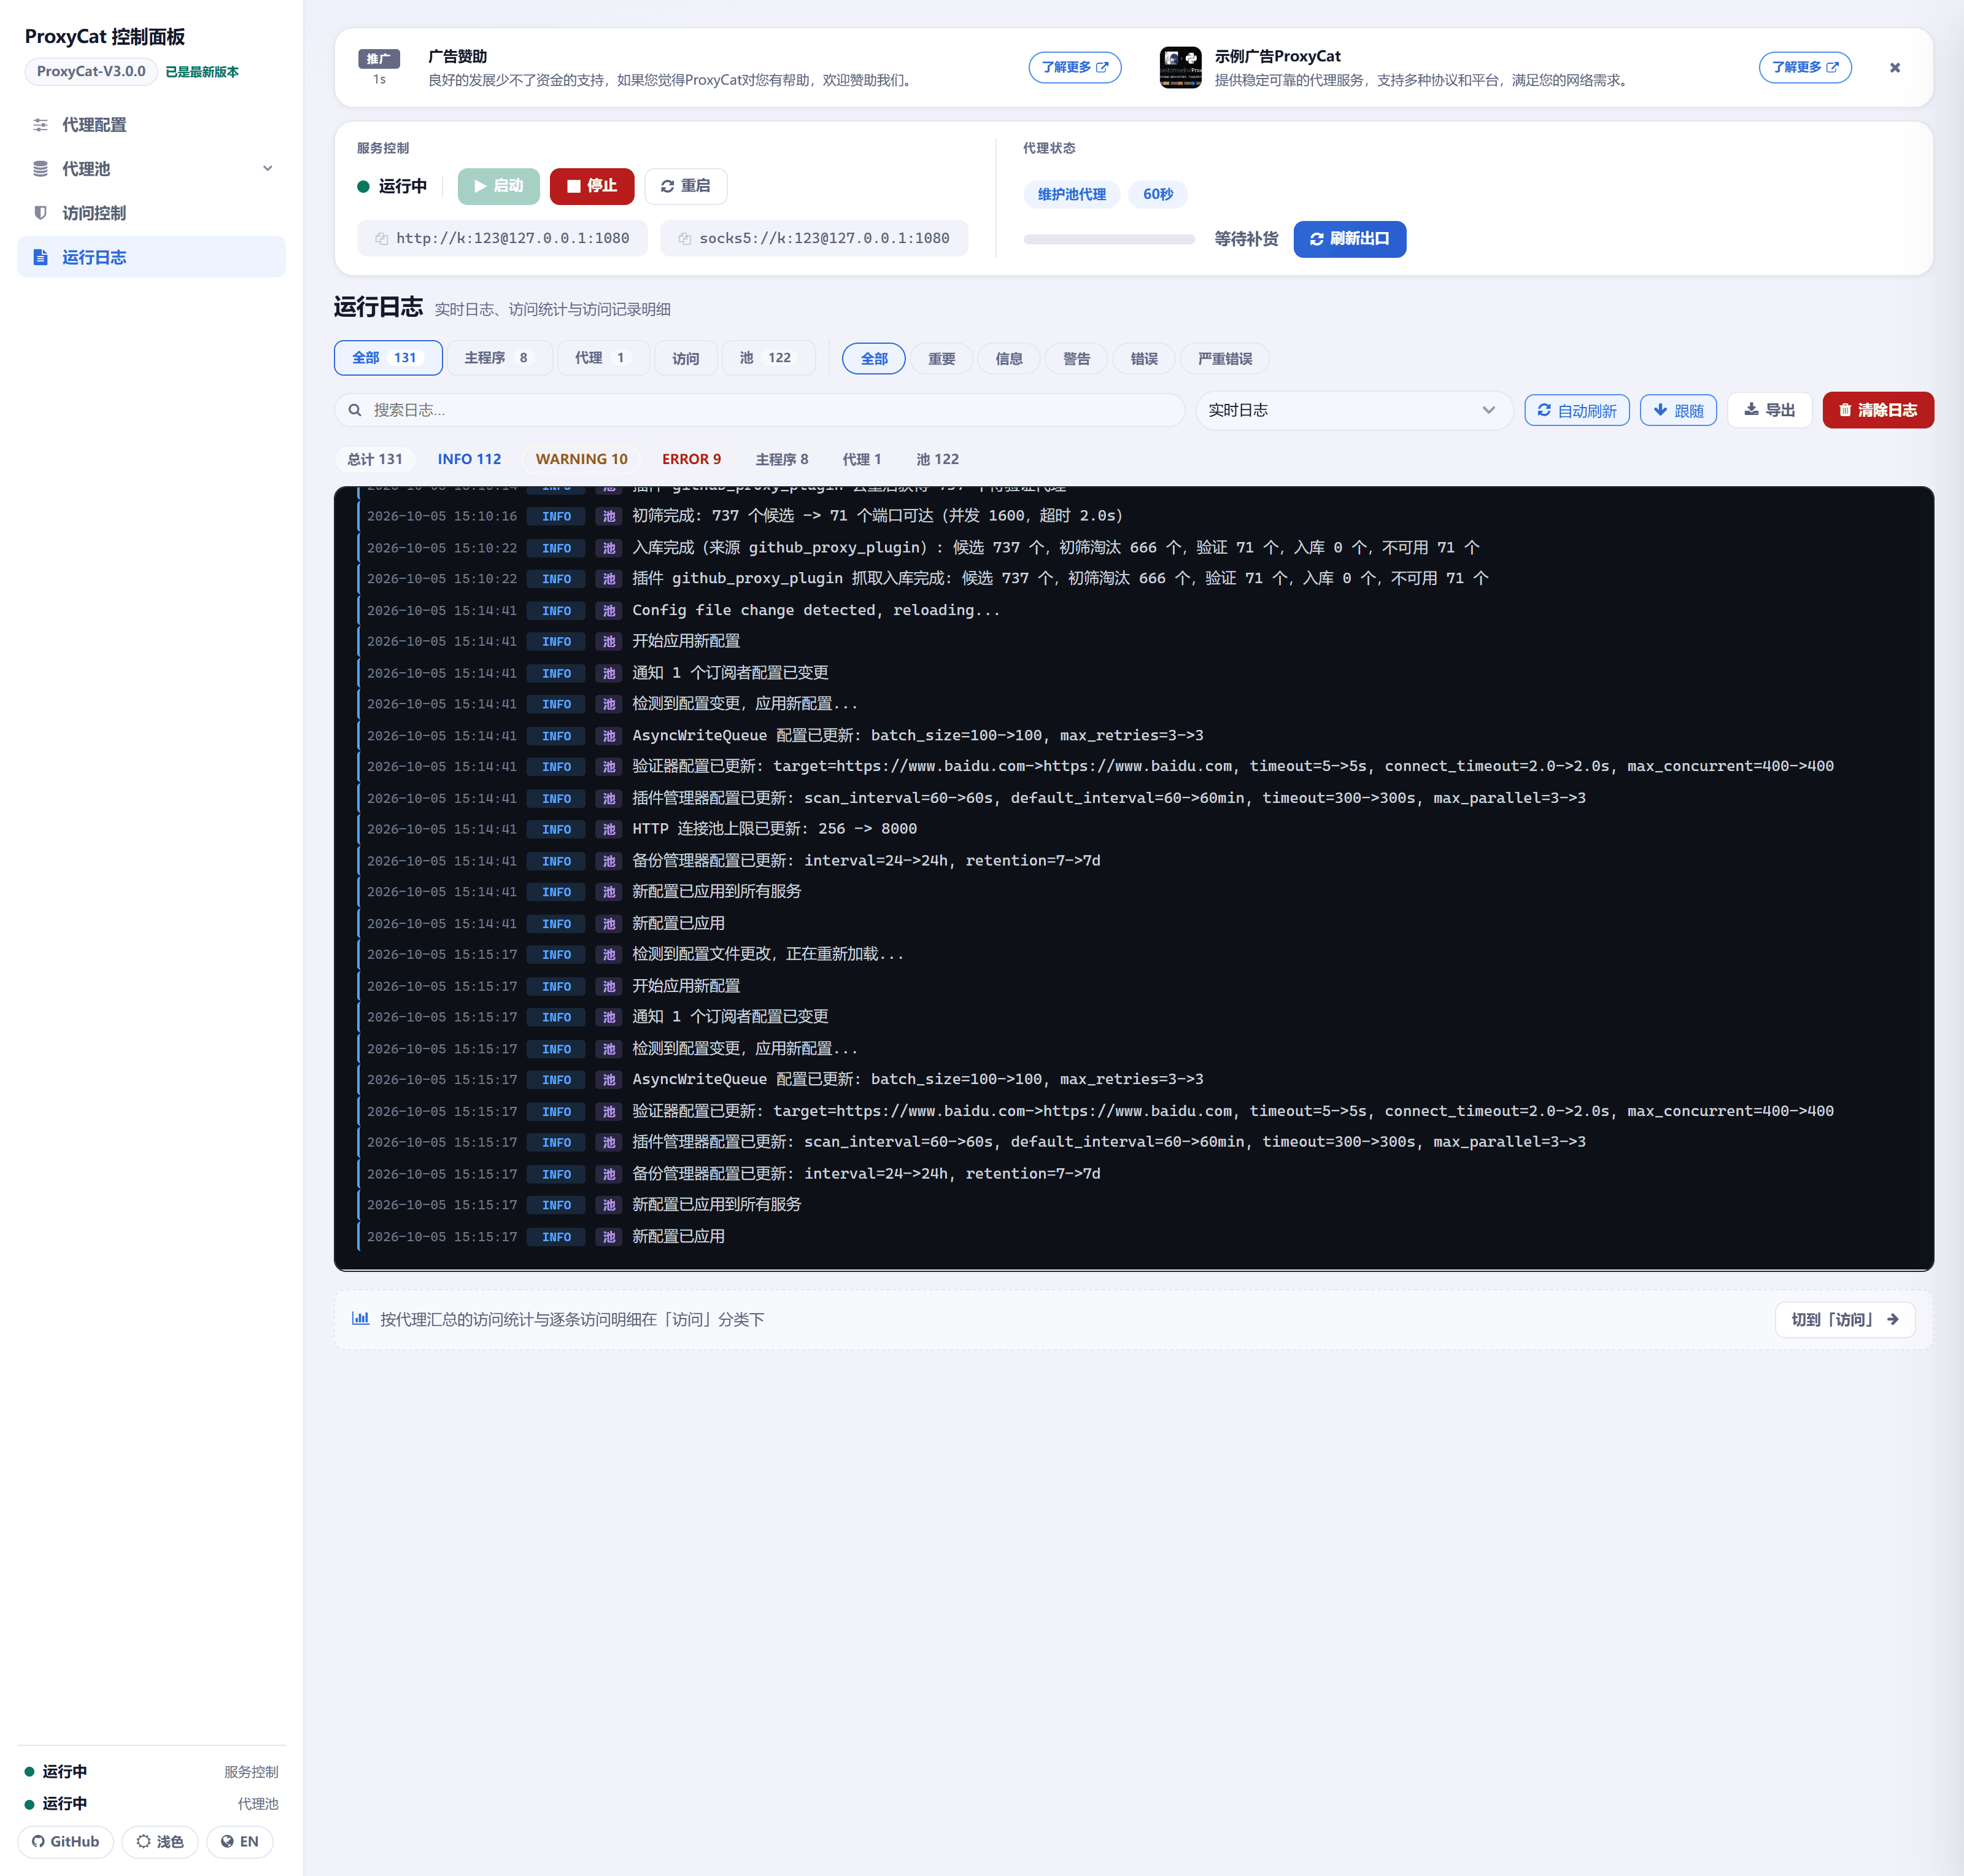Toggle the 跟随 follow button

click(x=1678, y=410)
